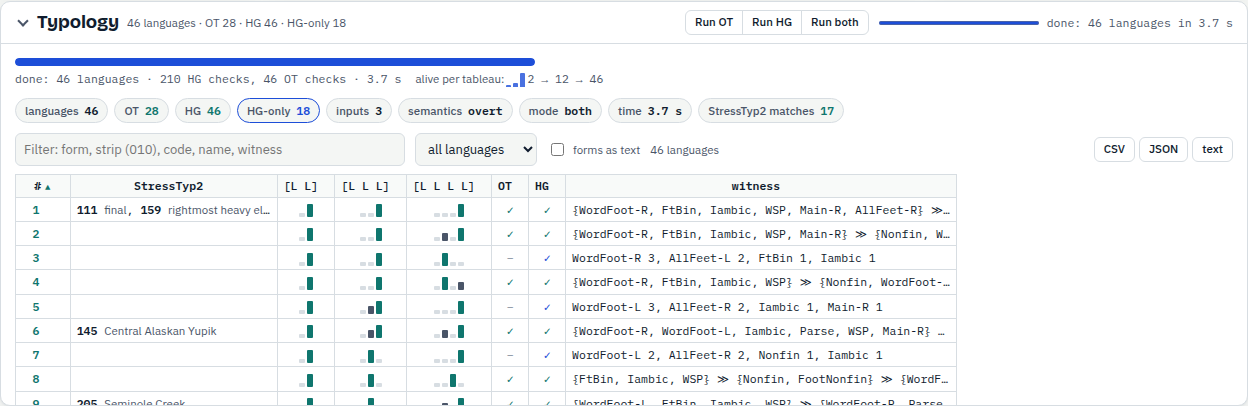Click the wide blue progress bar

pos(275,62)
